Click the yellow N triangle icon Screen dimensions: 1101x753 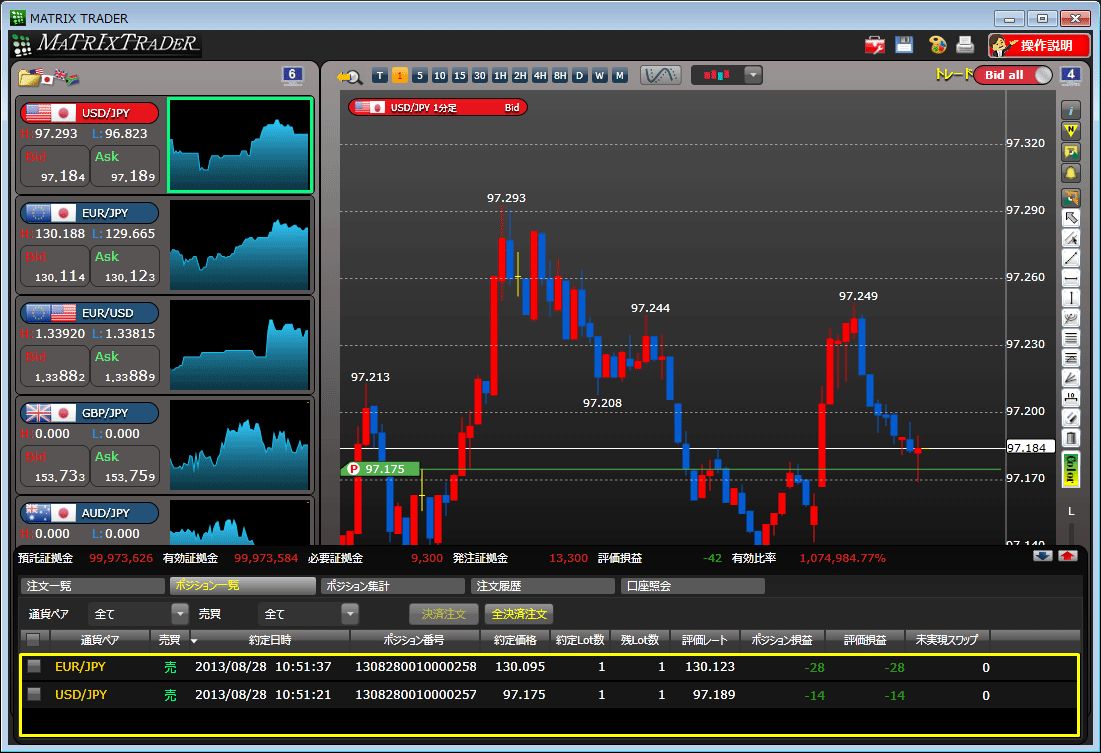click(1070, 131)
